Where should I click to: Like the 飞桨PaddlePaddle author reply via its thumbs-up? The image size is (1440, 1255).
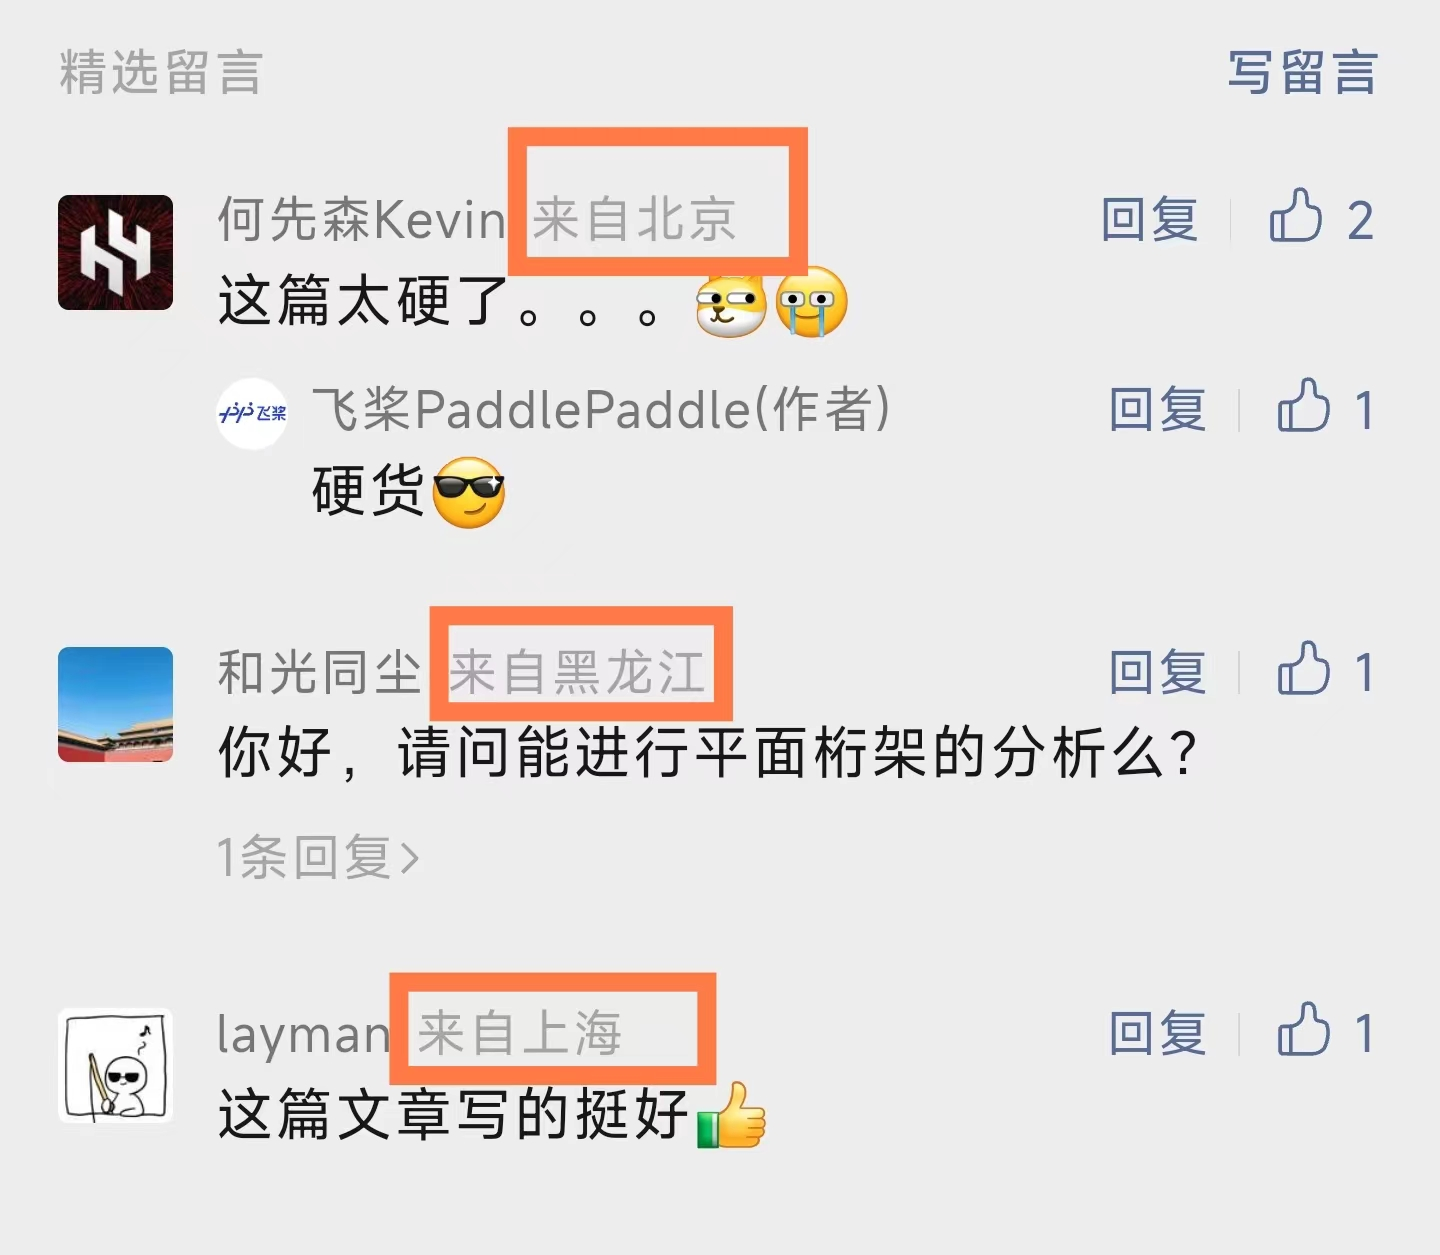[x=1304, y=406]
